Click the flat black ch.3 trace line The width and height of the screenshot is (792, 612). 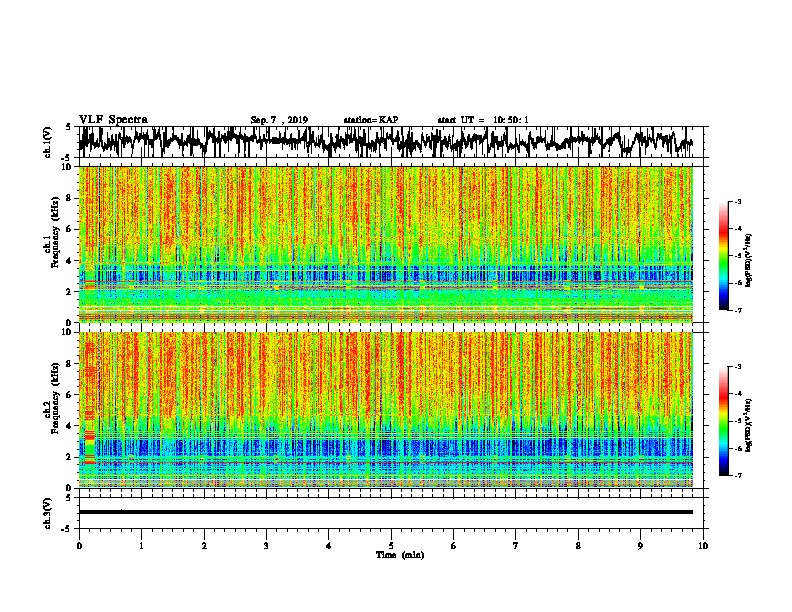pyautogui.click(x=386, y=512)
